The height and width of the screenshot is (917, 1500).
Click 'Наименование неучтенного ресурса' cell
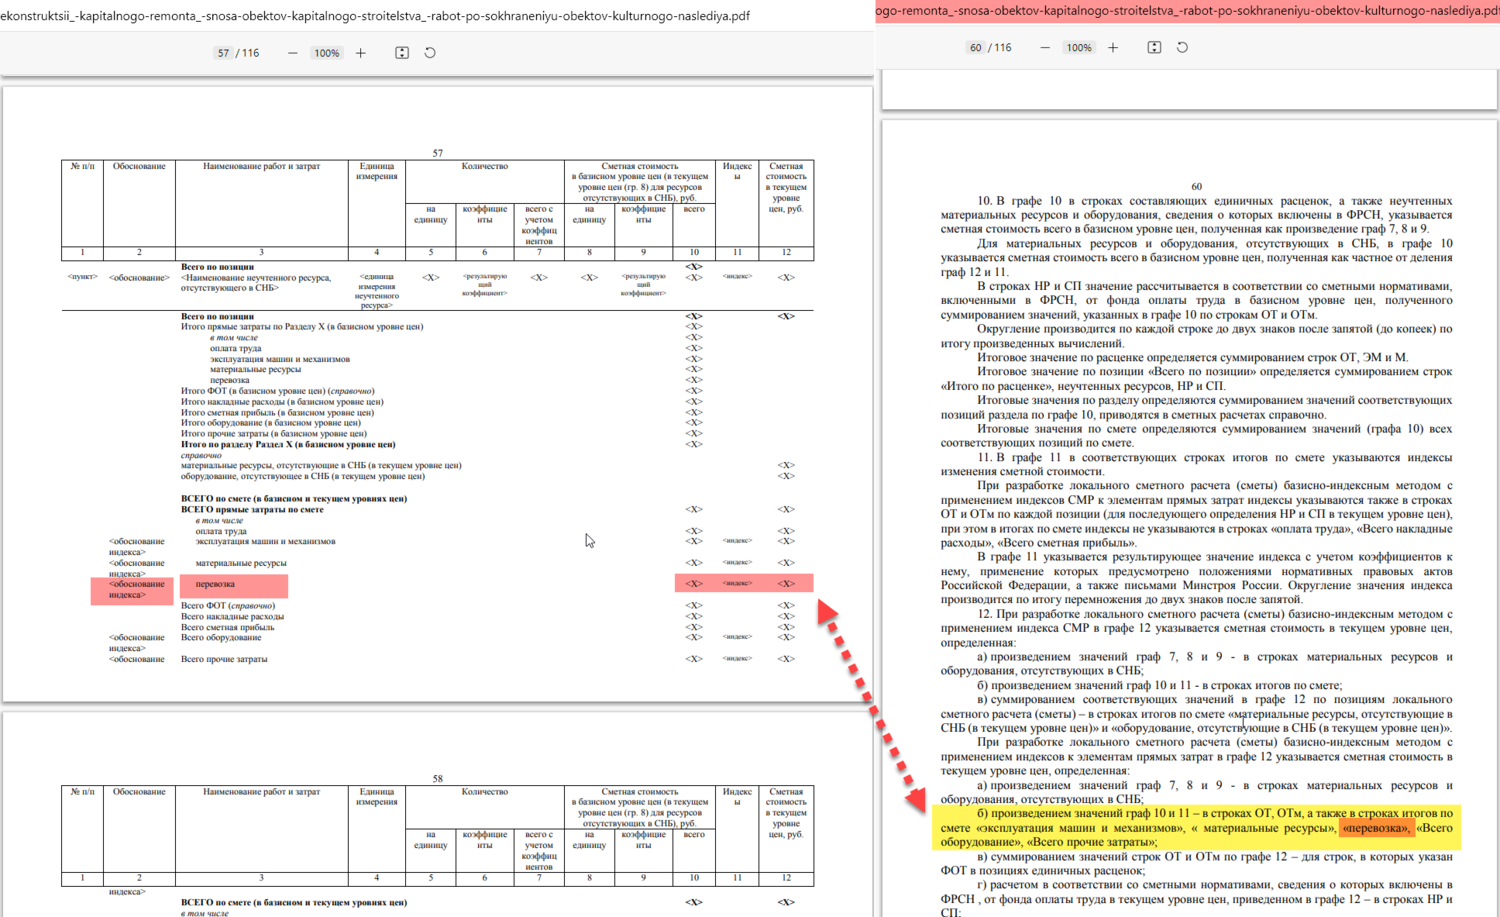tap(256, 283)
